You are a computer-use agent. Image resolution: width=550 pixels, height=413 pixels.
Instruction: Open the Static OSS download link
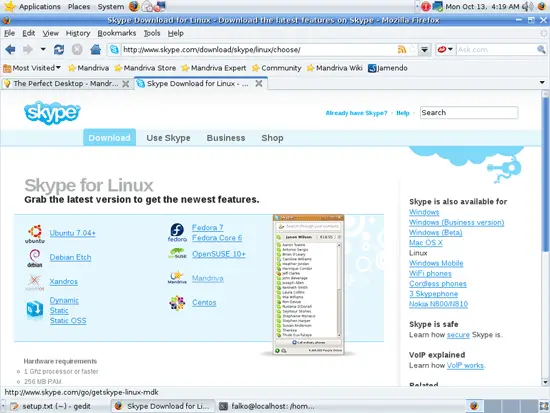click(68, 321)
